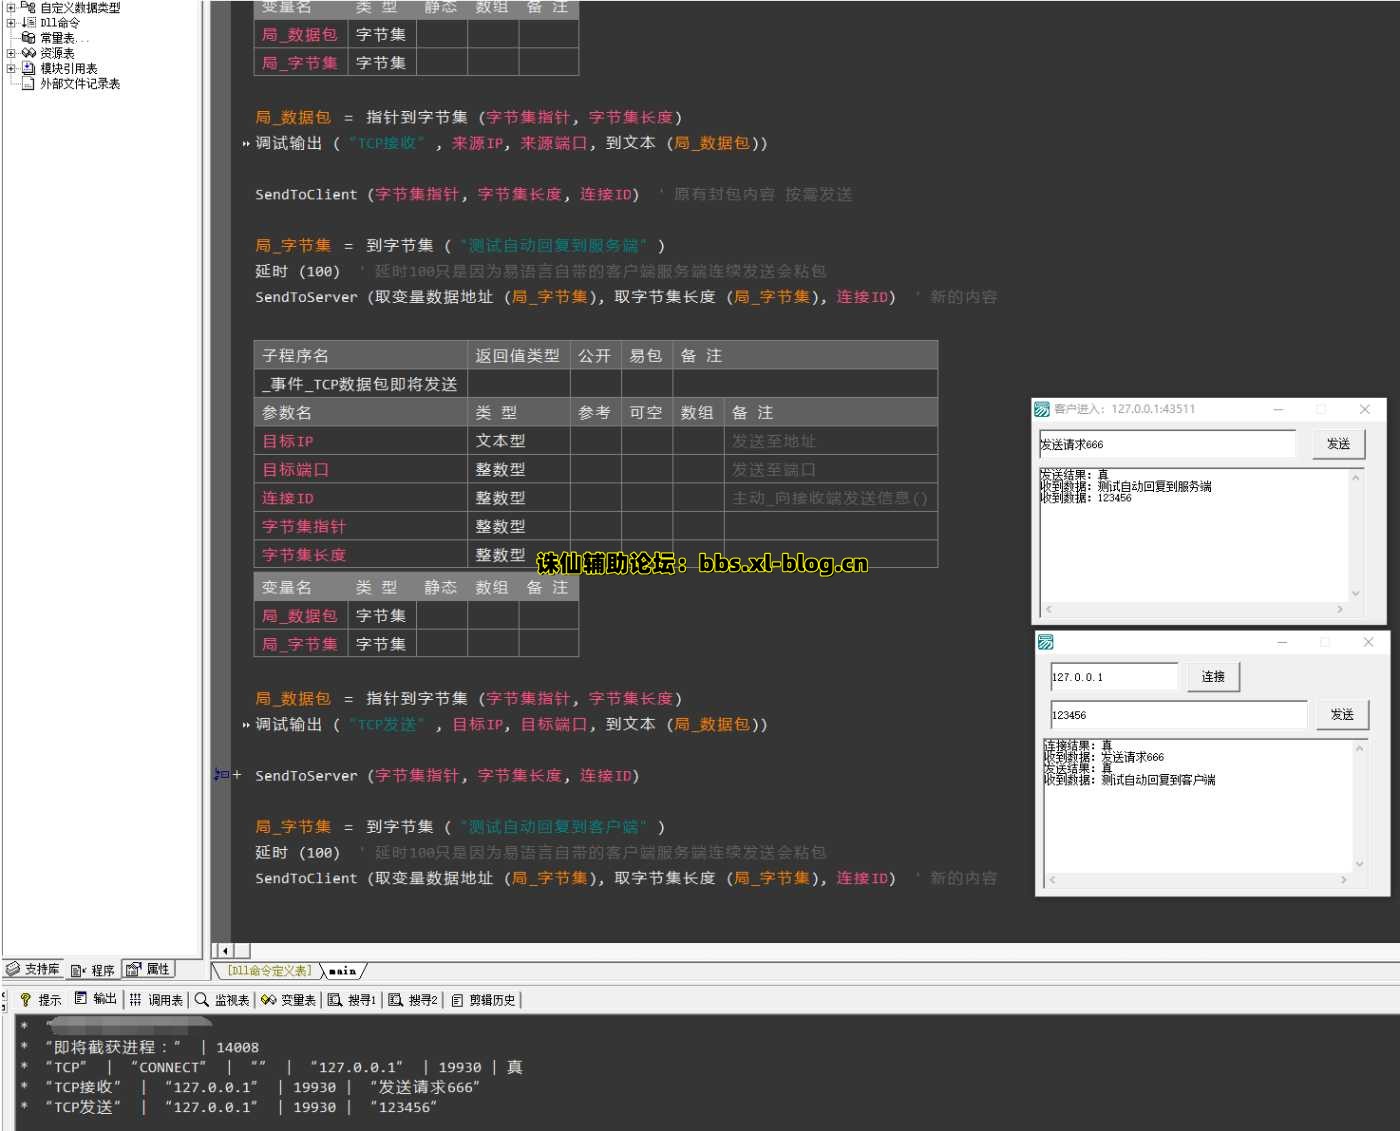1400x1131 pixels.
Task: Open the 输出 output tab
Action: [x=96, y=999]
